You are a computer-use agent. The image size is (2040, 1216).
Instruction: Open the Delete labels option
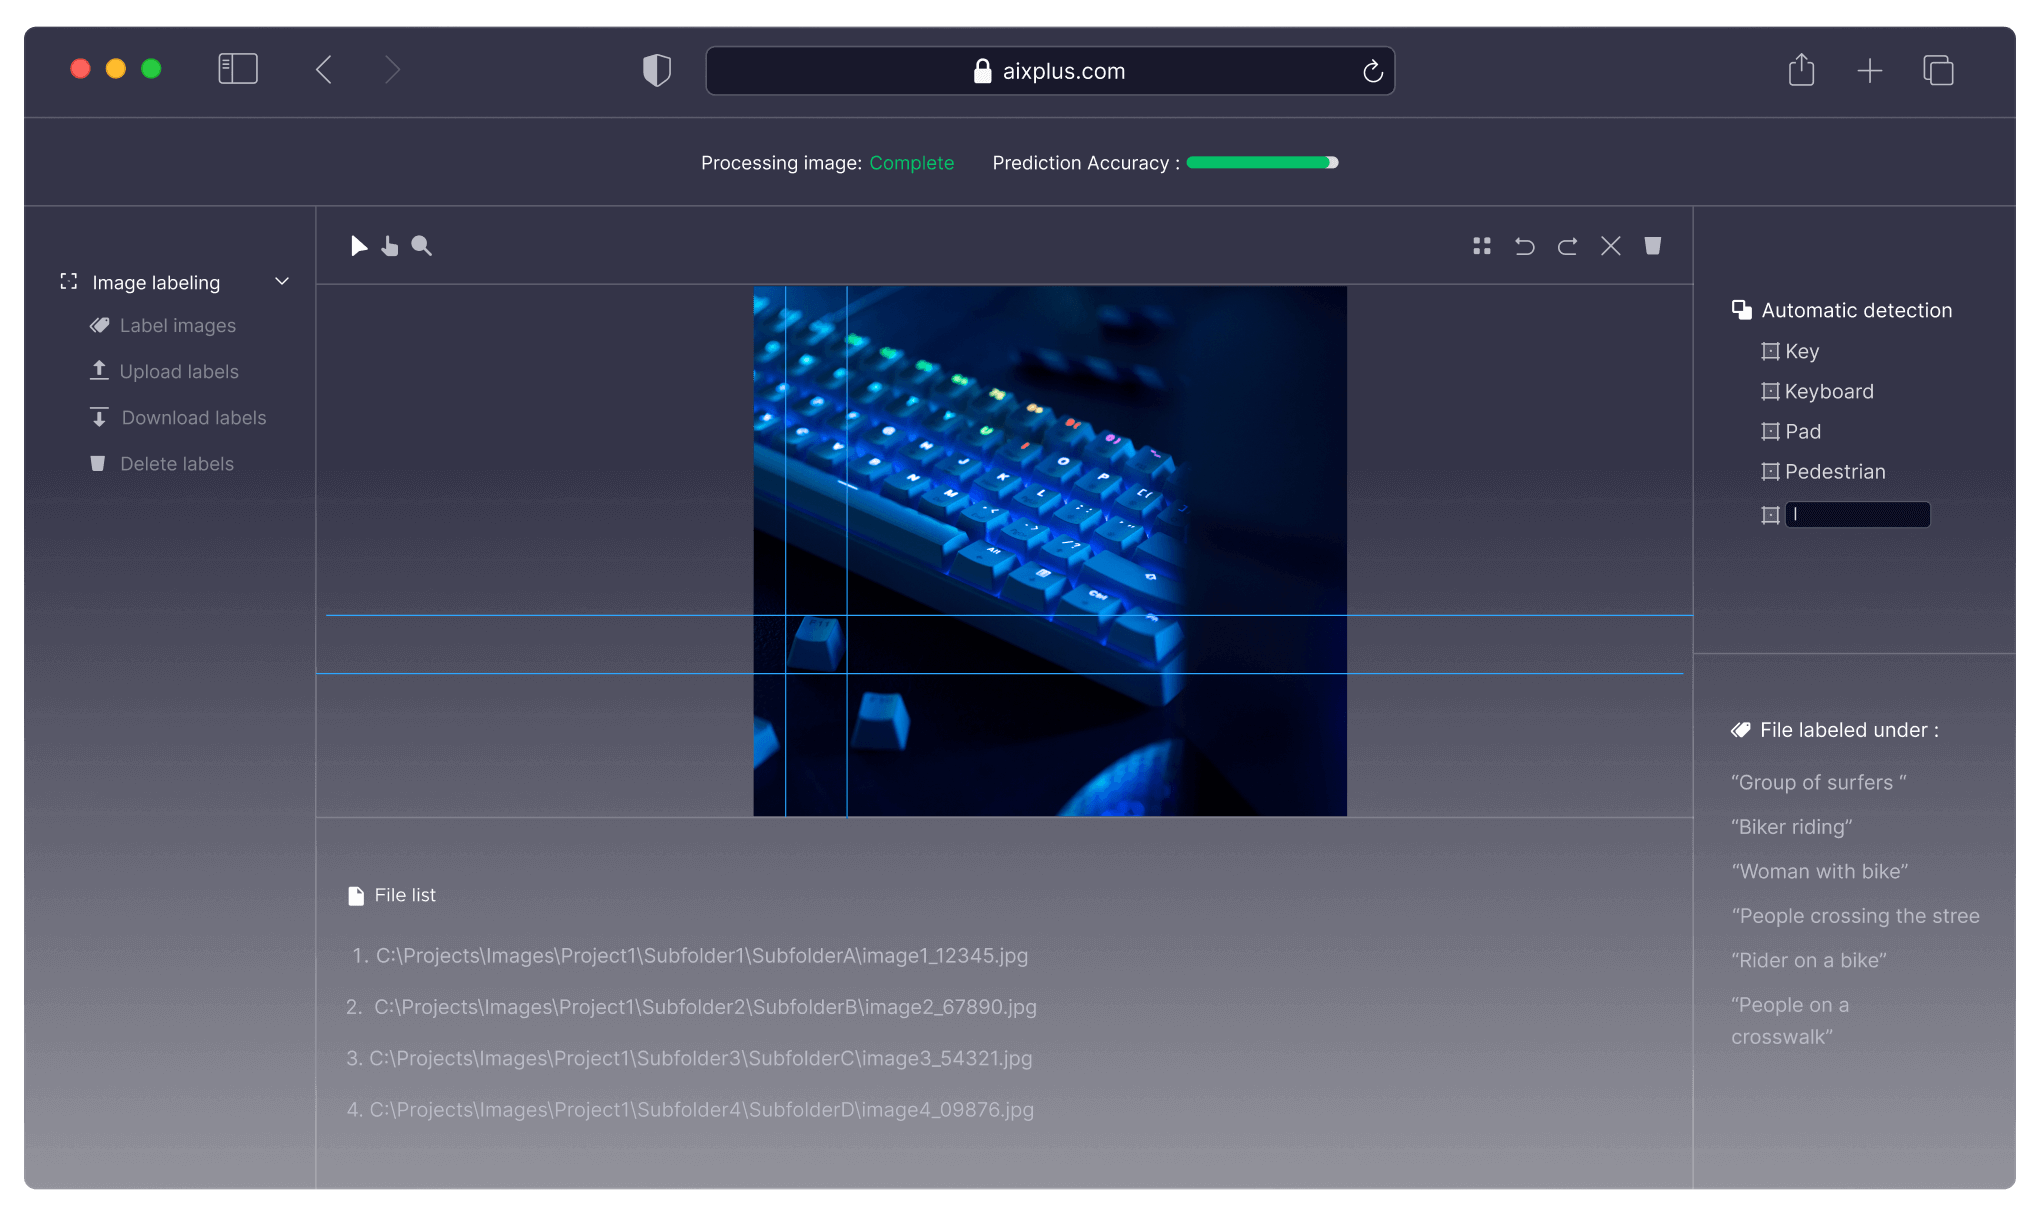click(177, 463)
